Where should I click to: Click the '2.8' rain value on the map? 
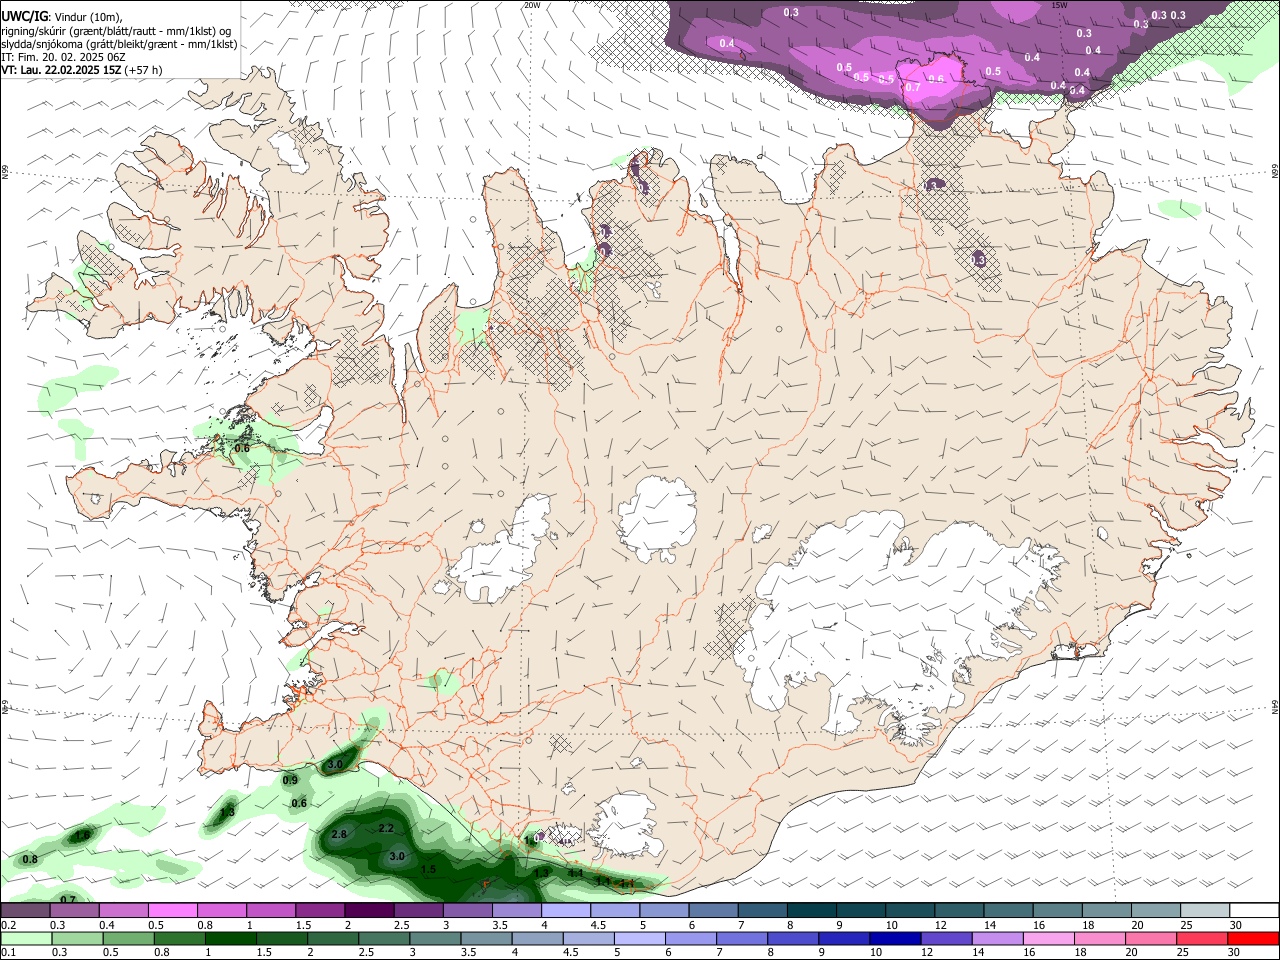[339, 834]
